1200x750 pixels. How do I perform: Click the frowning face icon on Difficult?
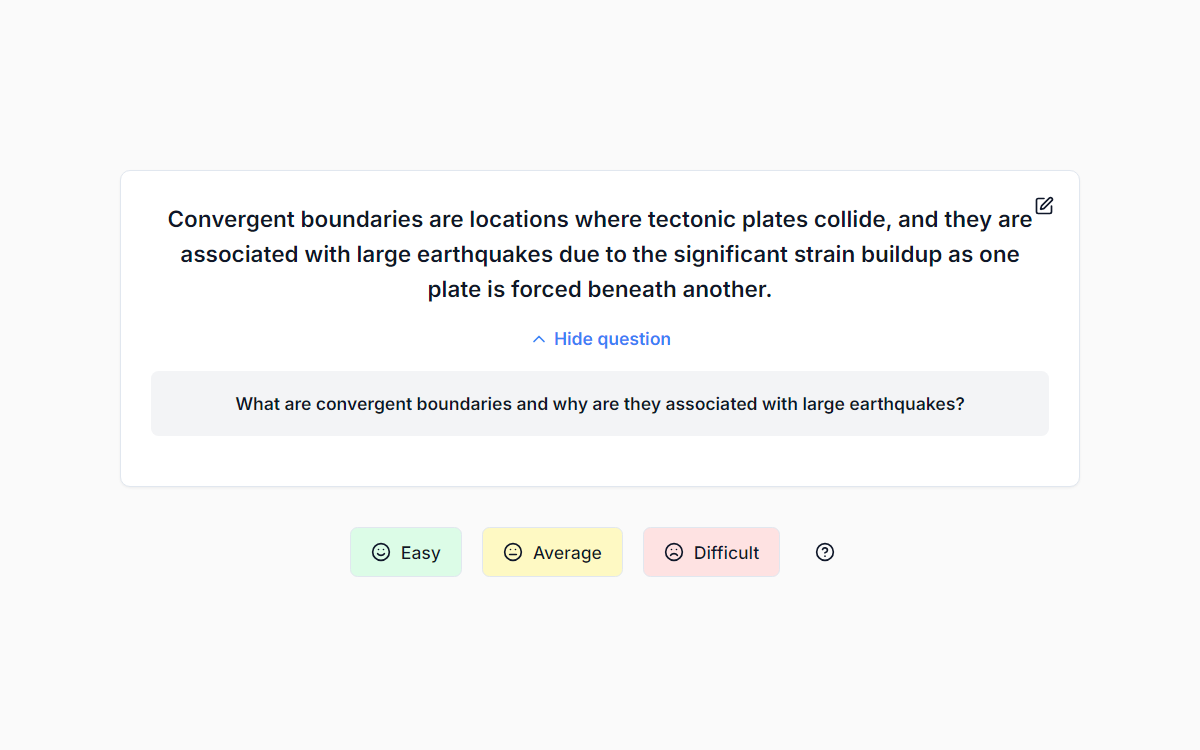pos(674,552)
